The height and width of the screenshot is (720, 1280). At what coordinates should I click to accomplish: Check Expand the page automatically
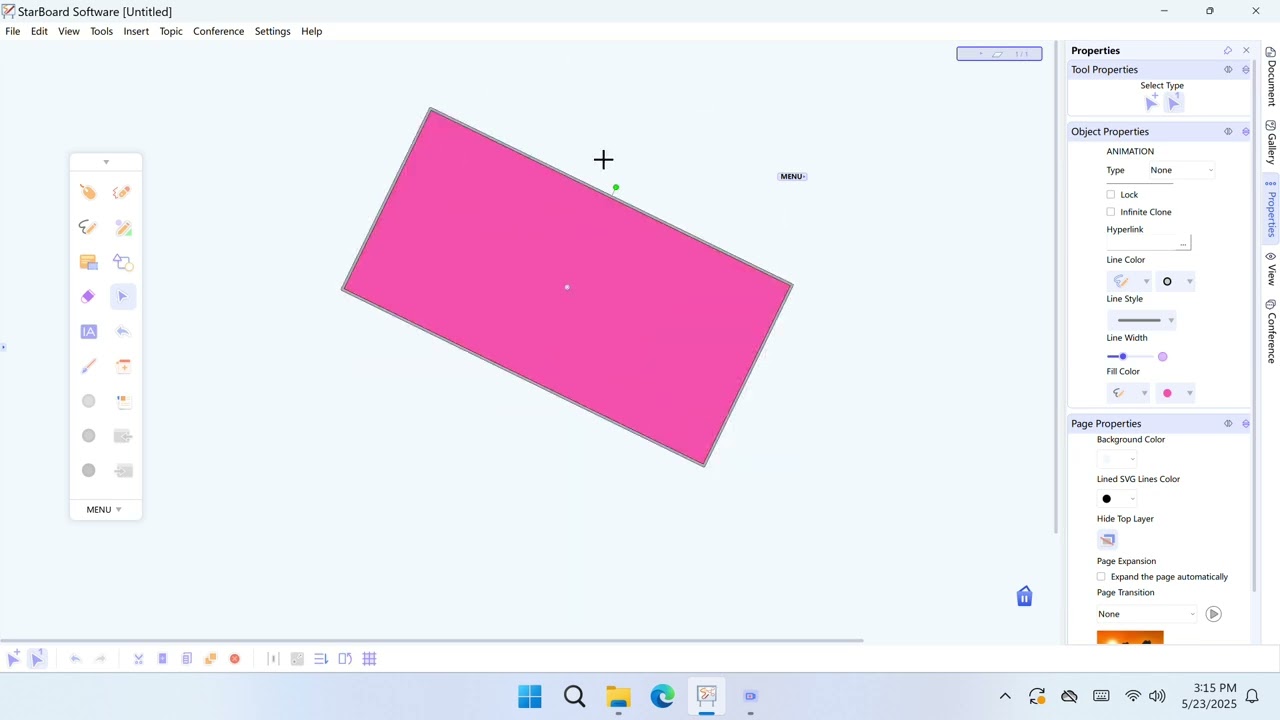[x=1101, y=577]
